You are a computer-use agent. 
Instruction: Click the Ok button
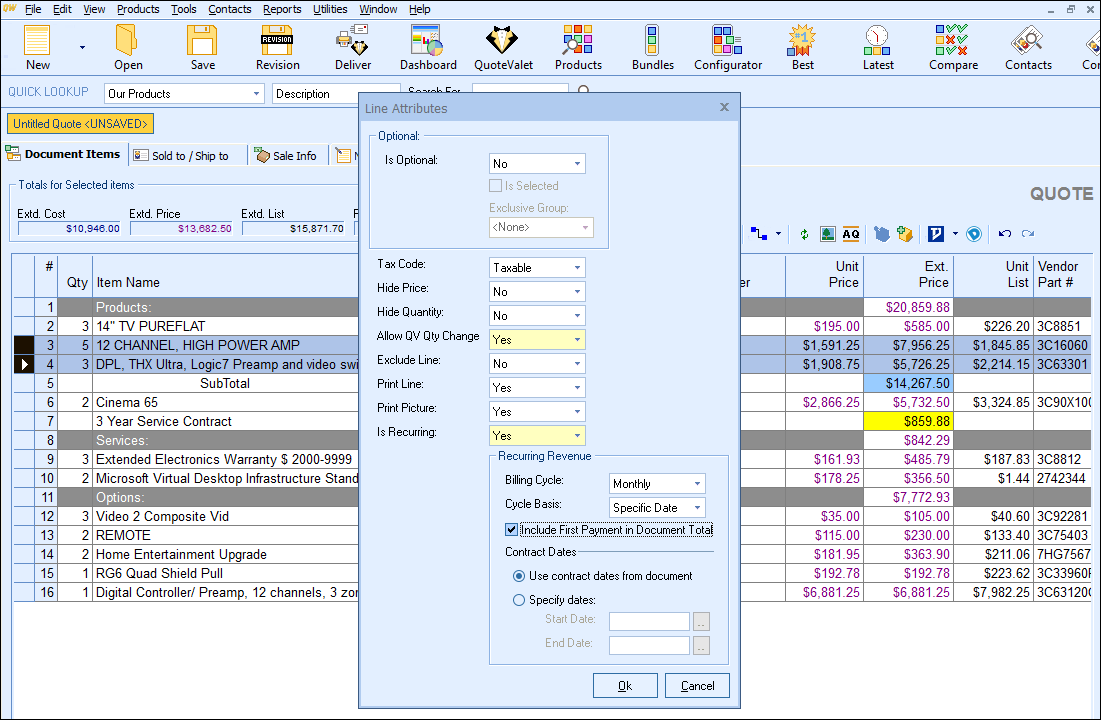(x=625, y=686)
